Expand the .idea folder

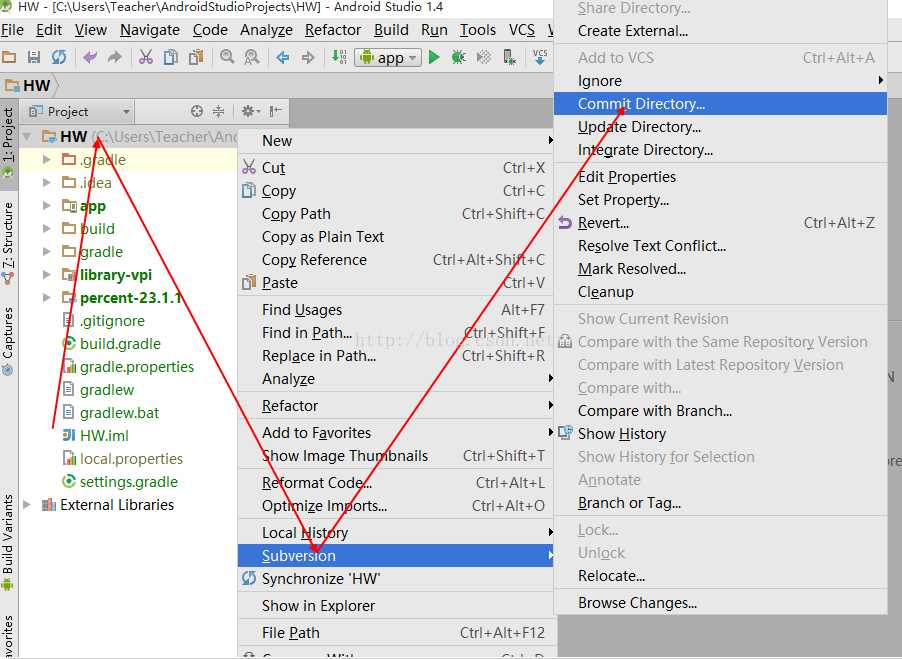[47, 182]
